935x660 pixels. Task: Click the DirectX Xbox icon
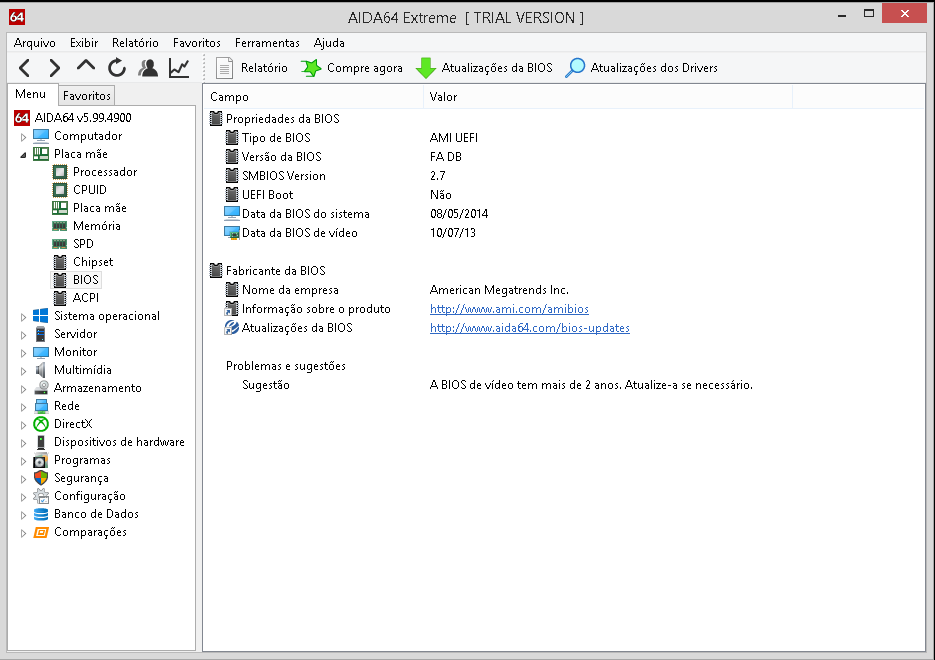[41, 424]
